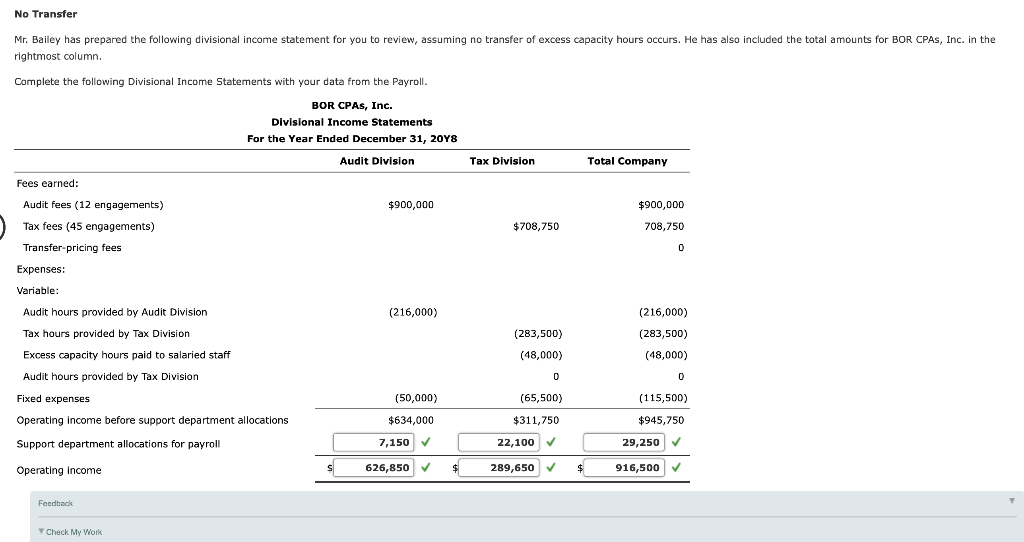Click green checkmark next to 289,650
The height and width of the screenshot is (542, 1024).
[x=551, y=468]
